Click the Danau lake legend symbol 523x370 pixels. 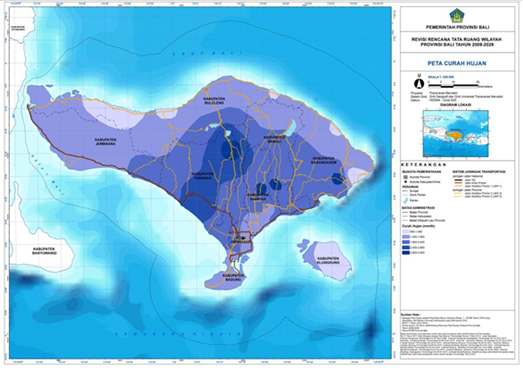coord(406,200)
